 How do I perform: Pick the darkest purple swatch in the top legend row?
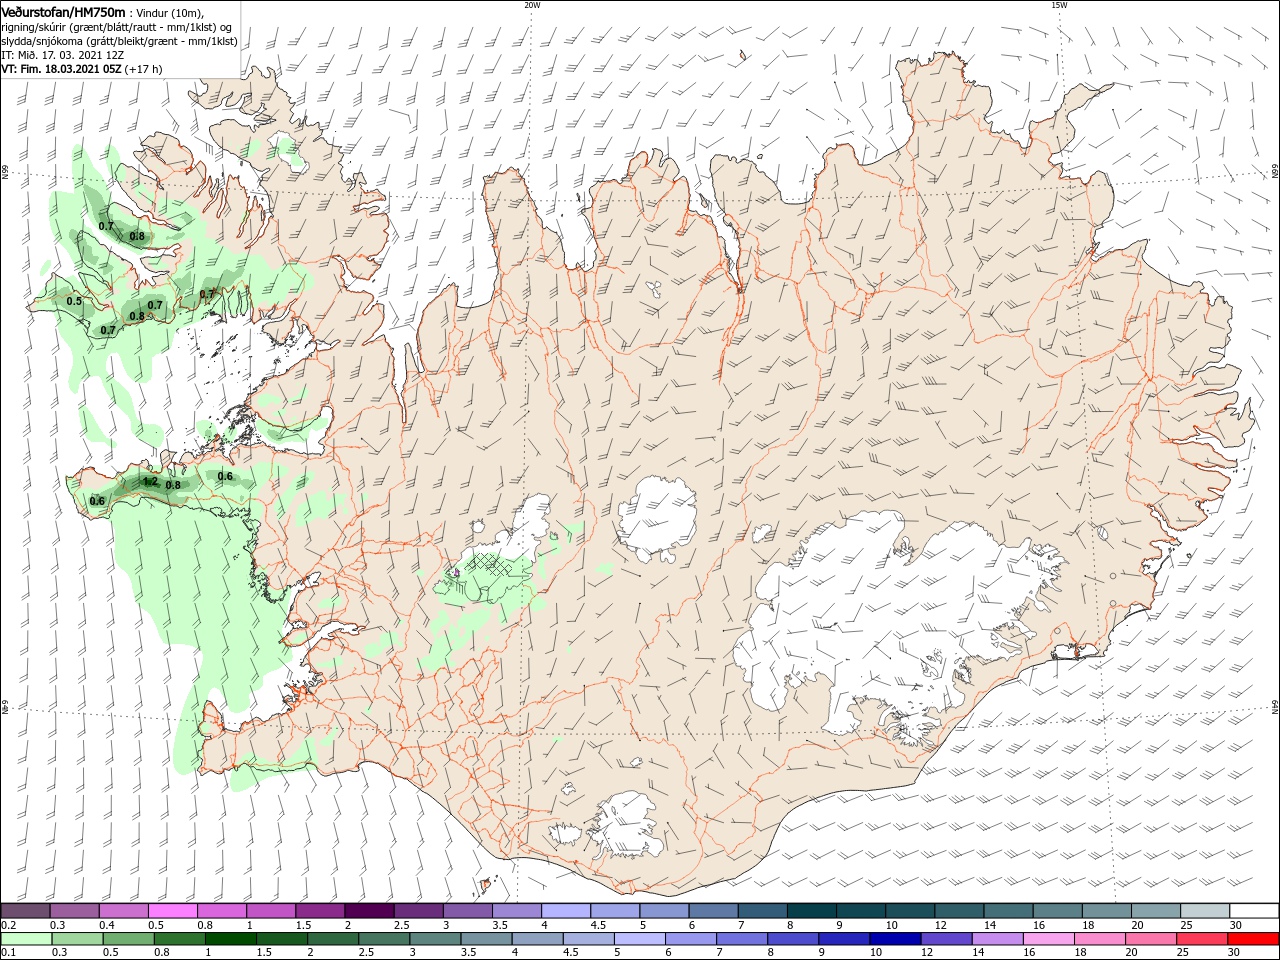coord(368,911)
